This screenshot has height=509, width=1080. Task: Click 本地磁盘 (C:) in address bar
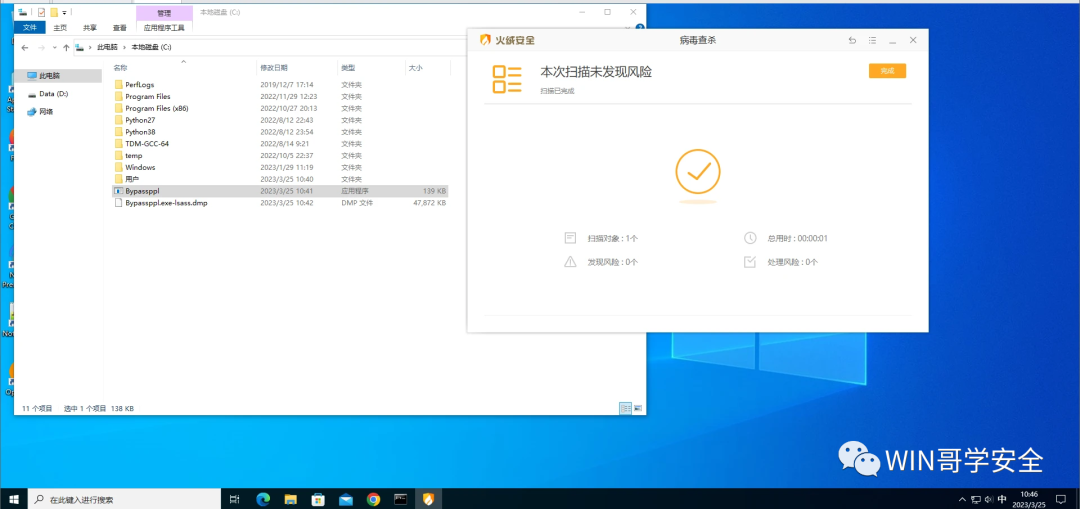pos(152,47)
